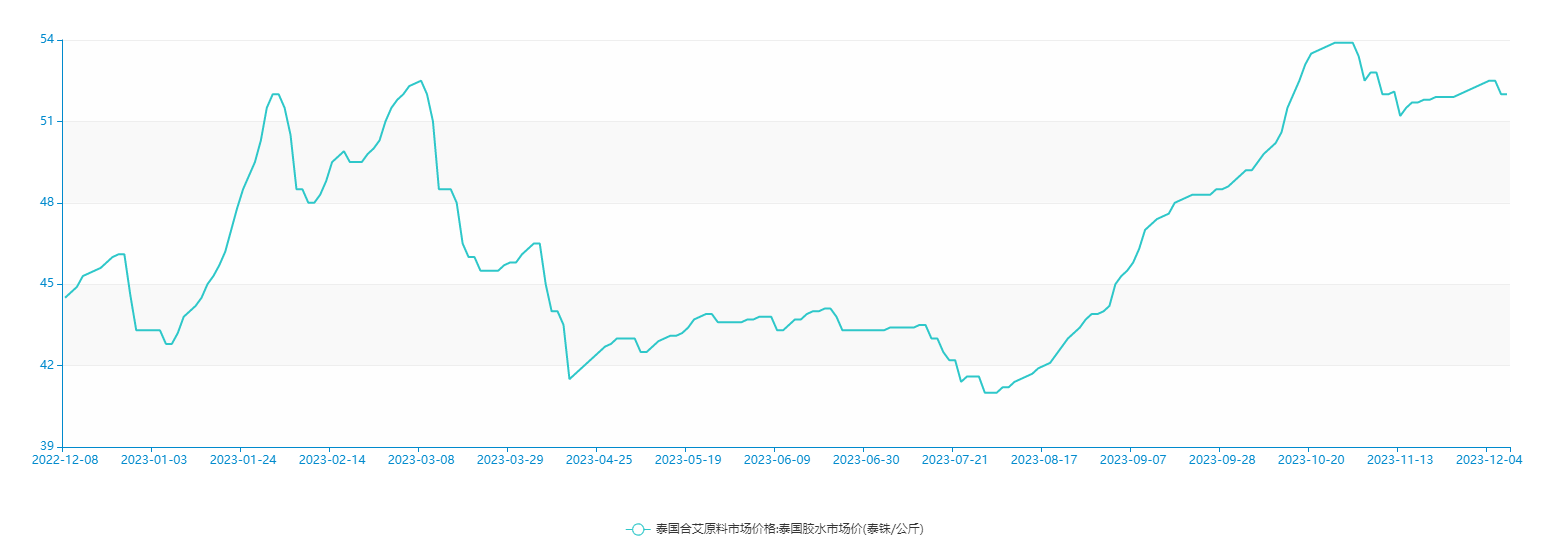Toggle the 泰国胶水市场价 series legend text
The width and height of the screenshot is (1550, 547).
tap(790, 529)
